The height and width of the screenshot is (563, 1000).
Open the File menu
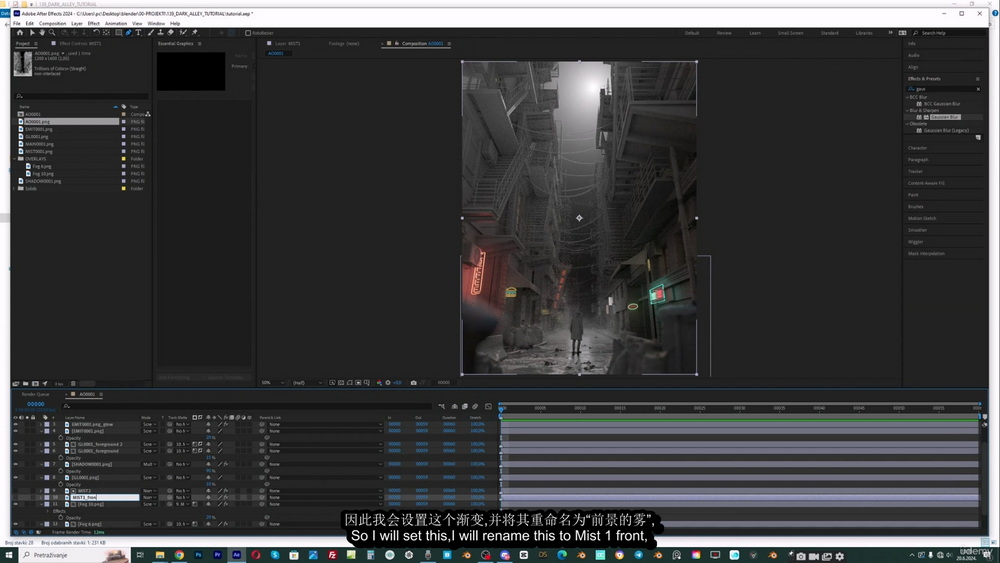(17, 24)
